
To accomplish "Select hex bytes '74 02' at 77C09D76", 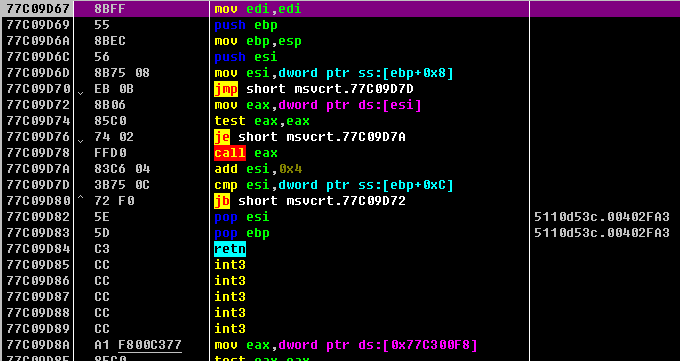I will pyautogui.click(x=114, y=137).
